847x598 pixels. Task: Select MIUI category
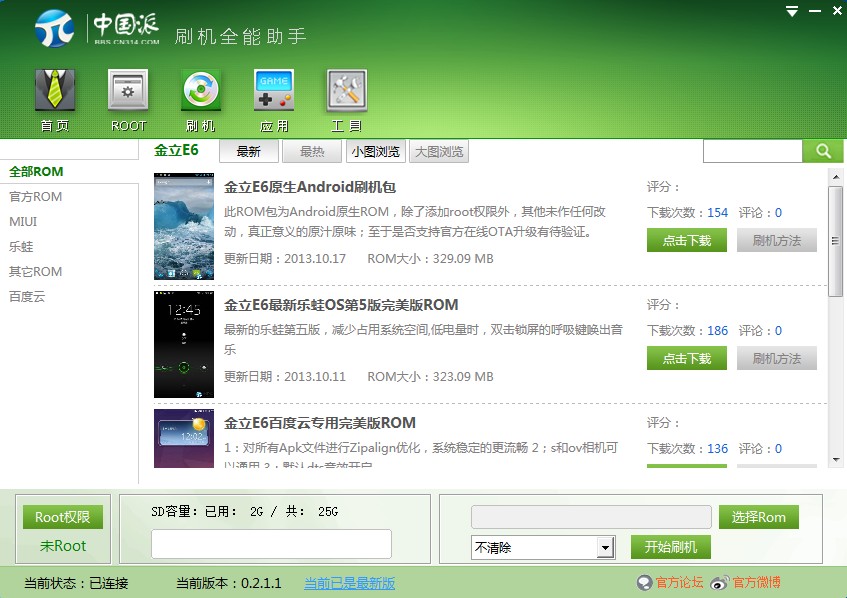(23, 221)
